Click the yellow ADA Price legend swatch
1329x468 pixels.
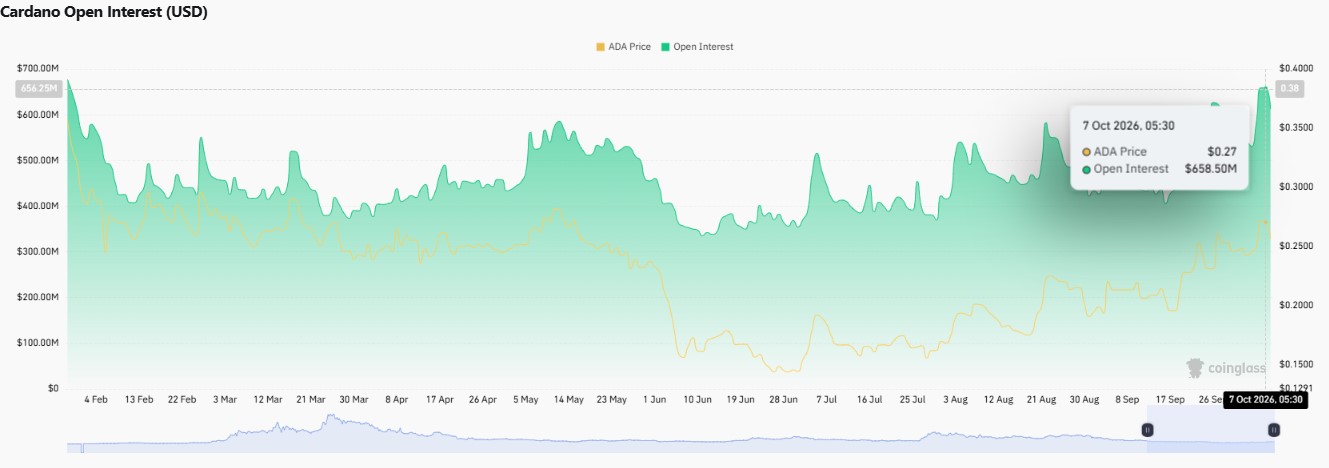click(x=600, y=47)
